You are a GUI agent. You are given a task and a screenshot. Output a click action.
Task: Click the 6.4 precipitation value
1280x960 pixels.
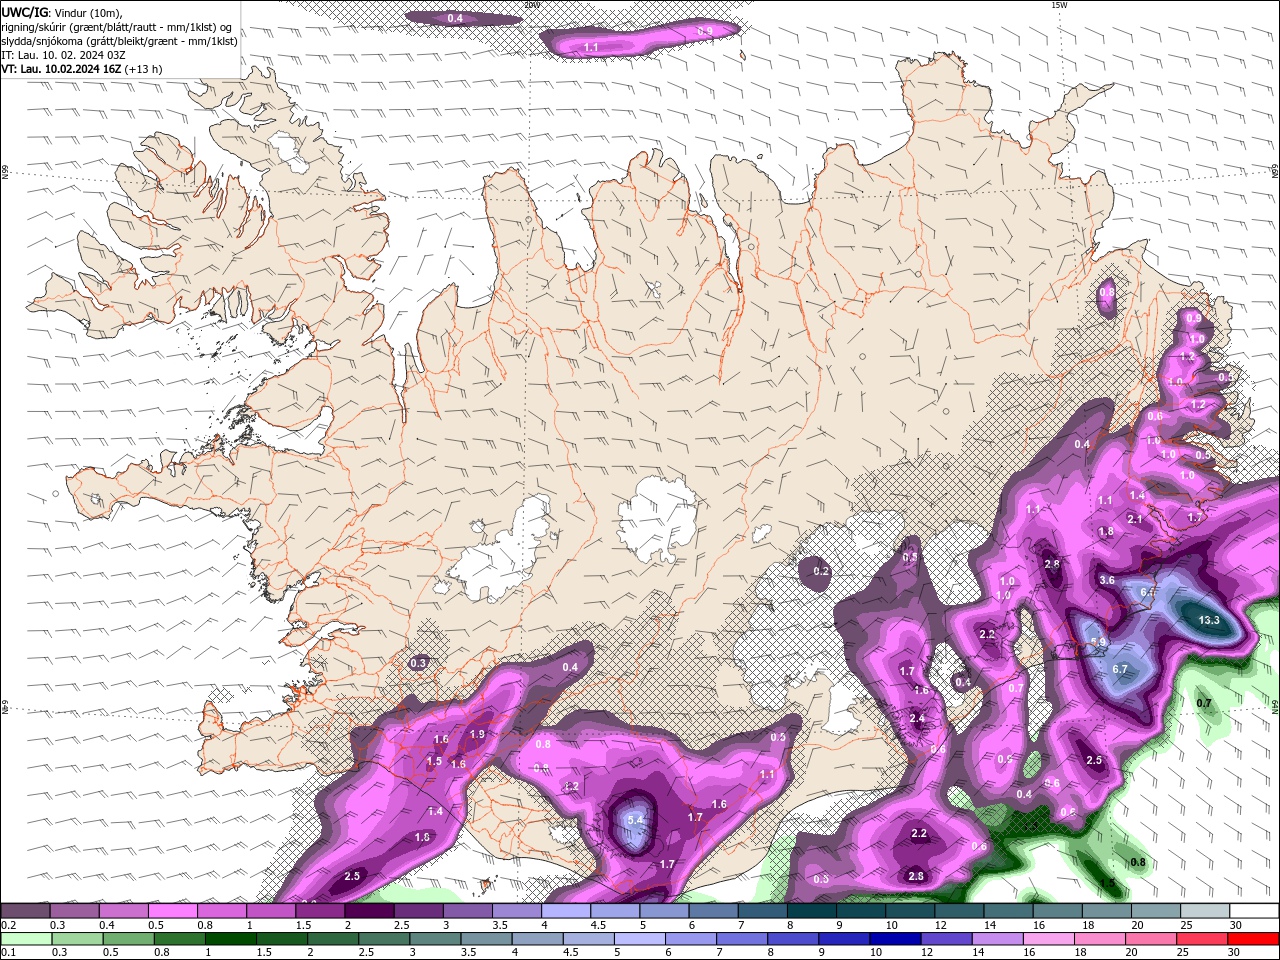(x=1148, y=592)
